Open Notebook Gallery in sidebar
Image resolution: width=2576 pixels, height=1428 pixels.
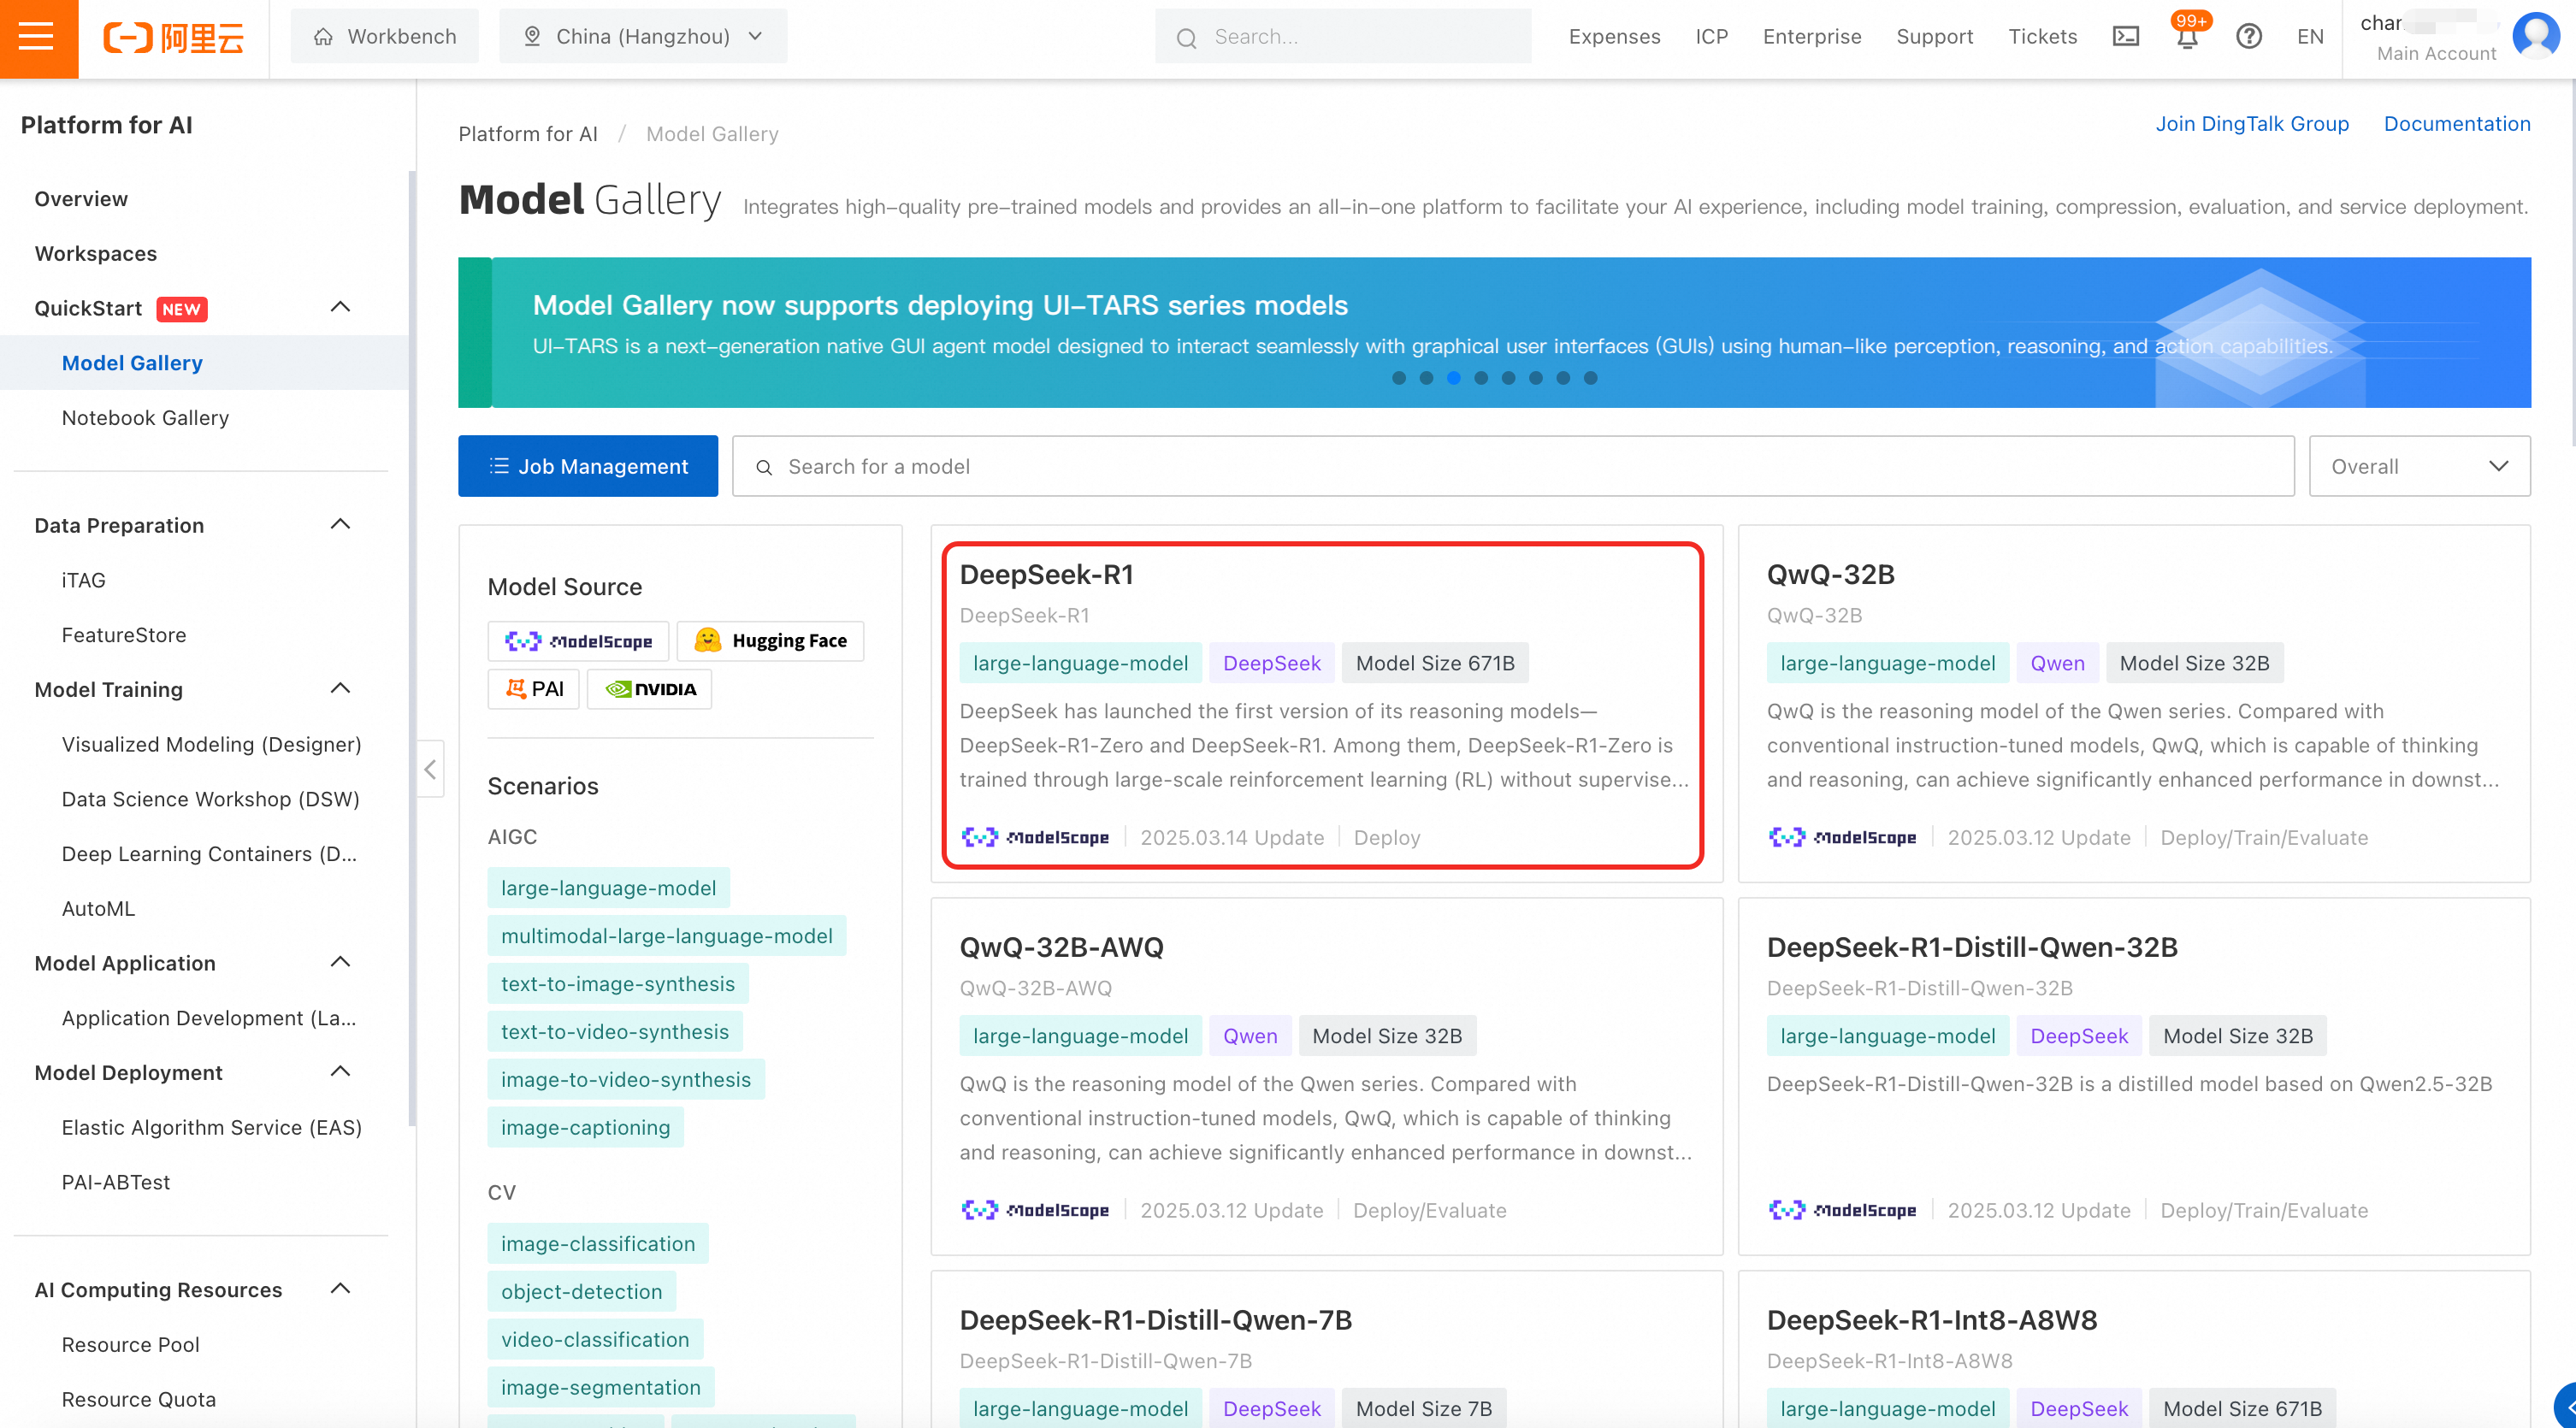pyautogui.click(x=145, y=418)
